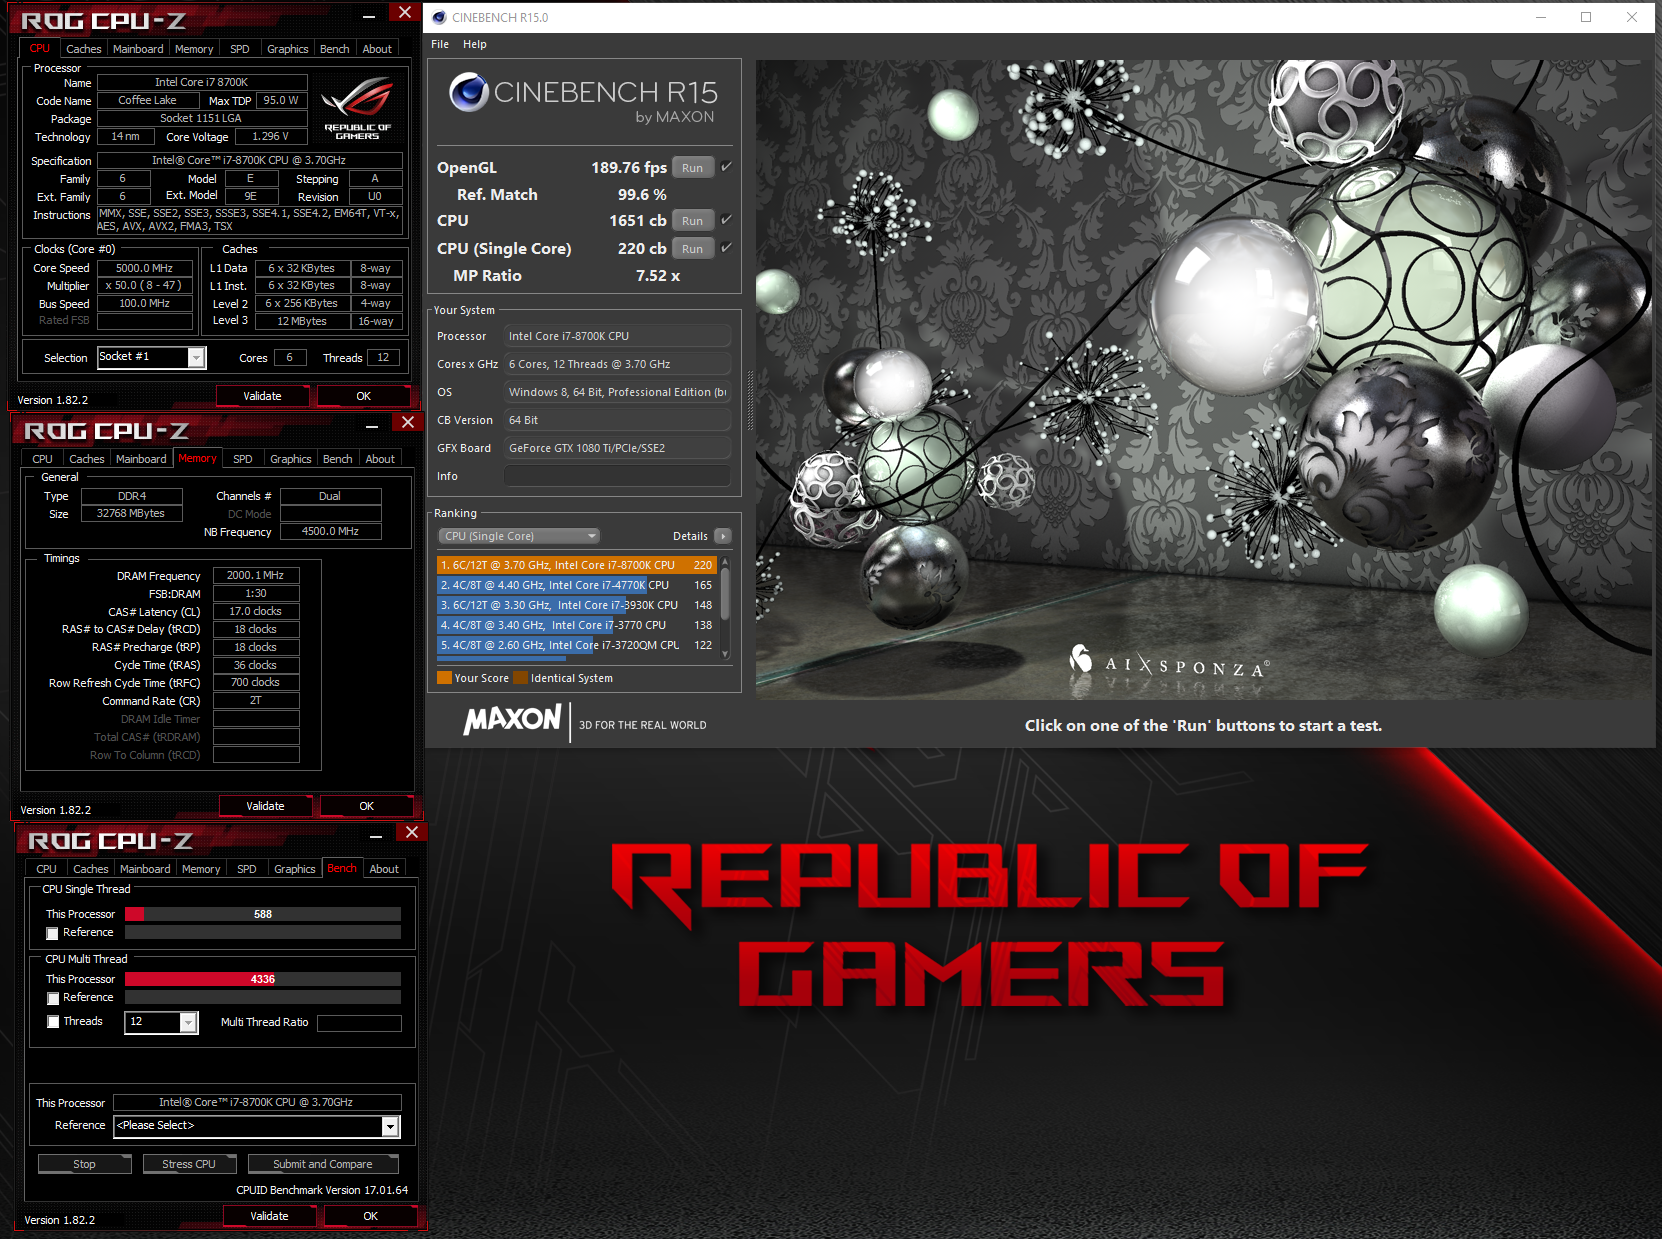Close the Cinebench R15 window
The image size is (1662, 1239).
pos(1632,17)
